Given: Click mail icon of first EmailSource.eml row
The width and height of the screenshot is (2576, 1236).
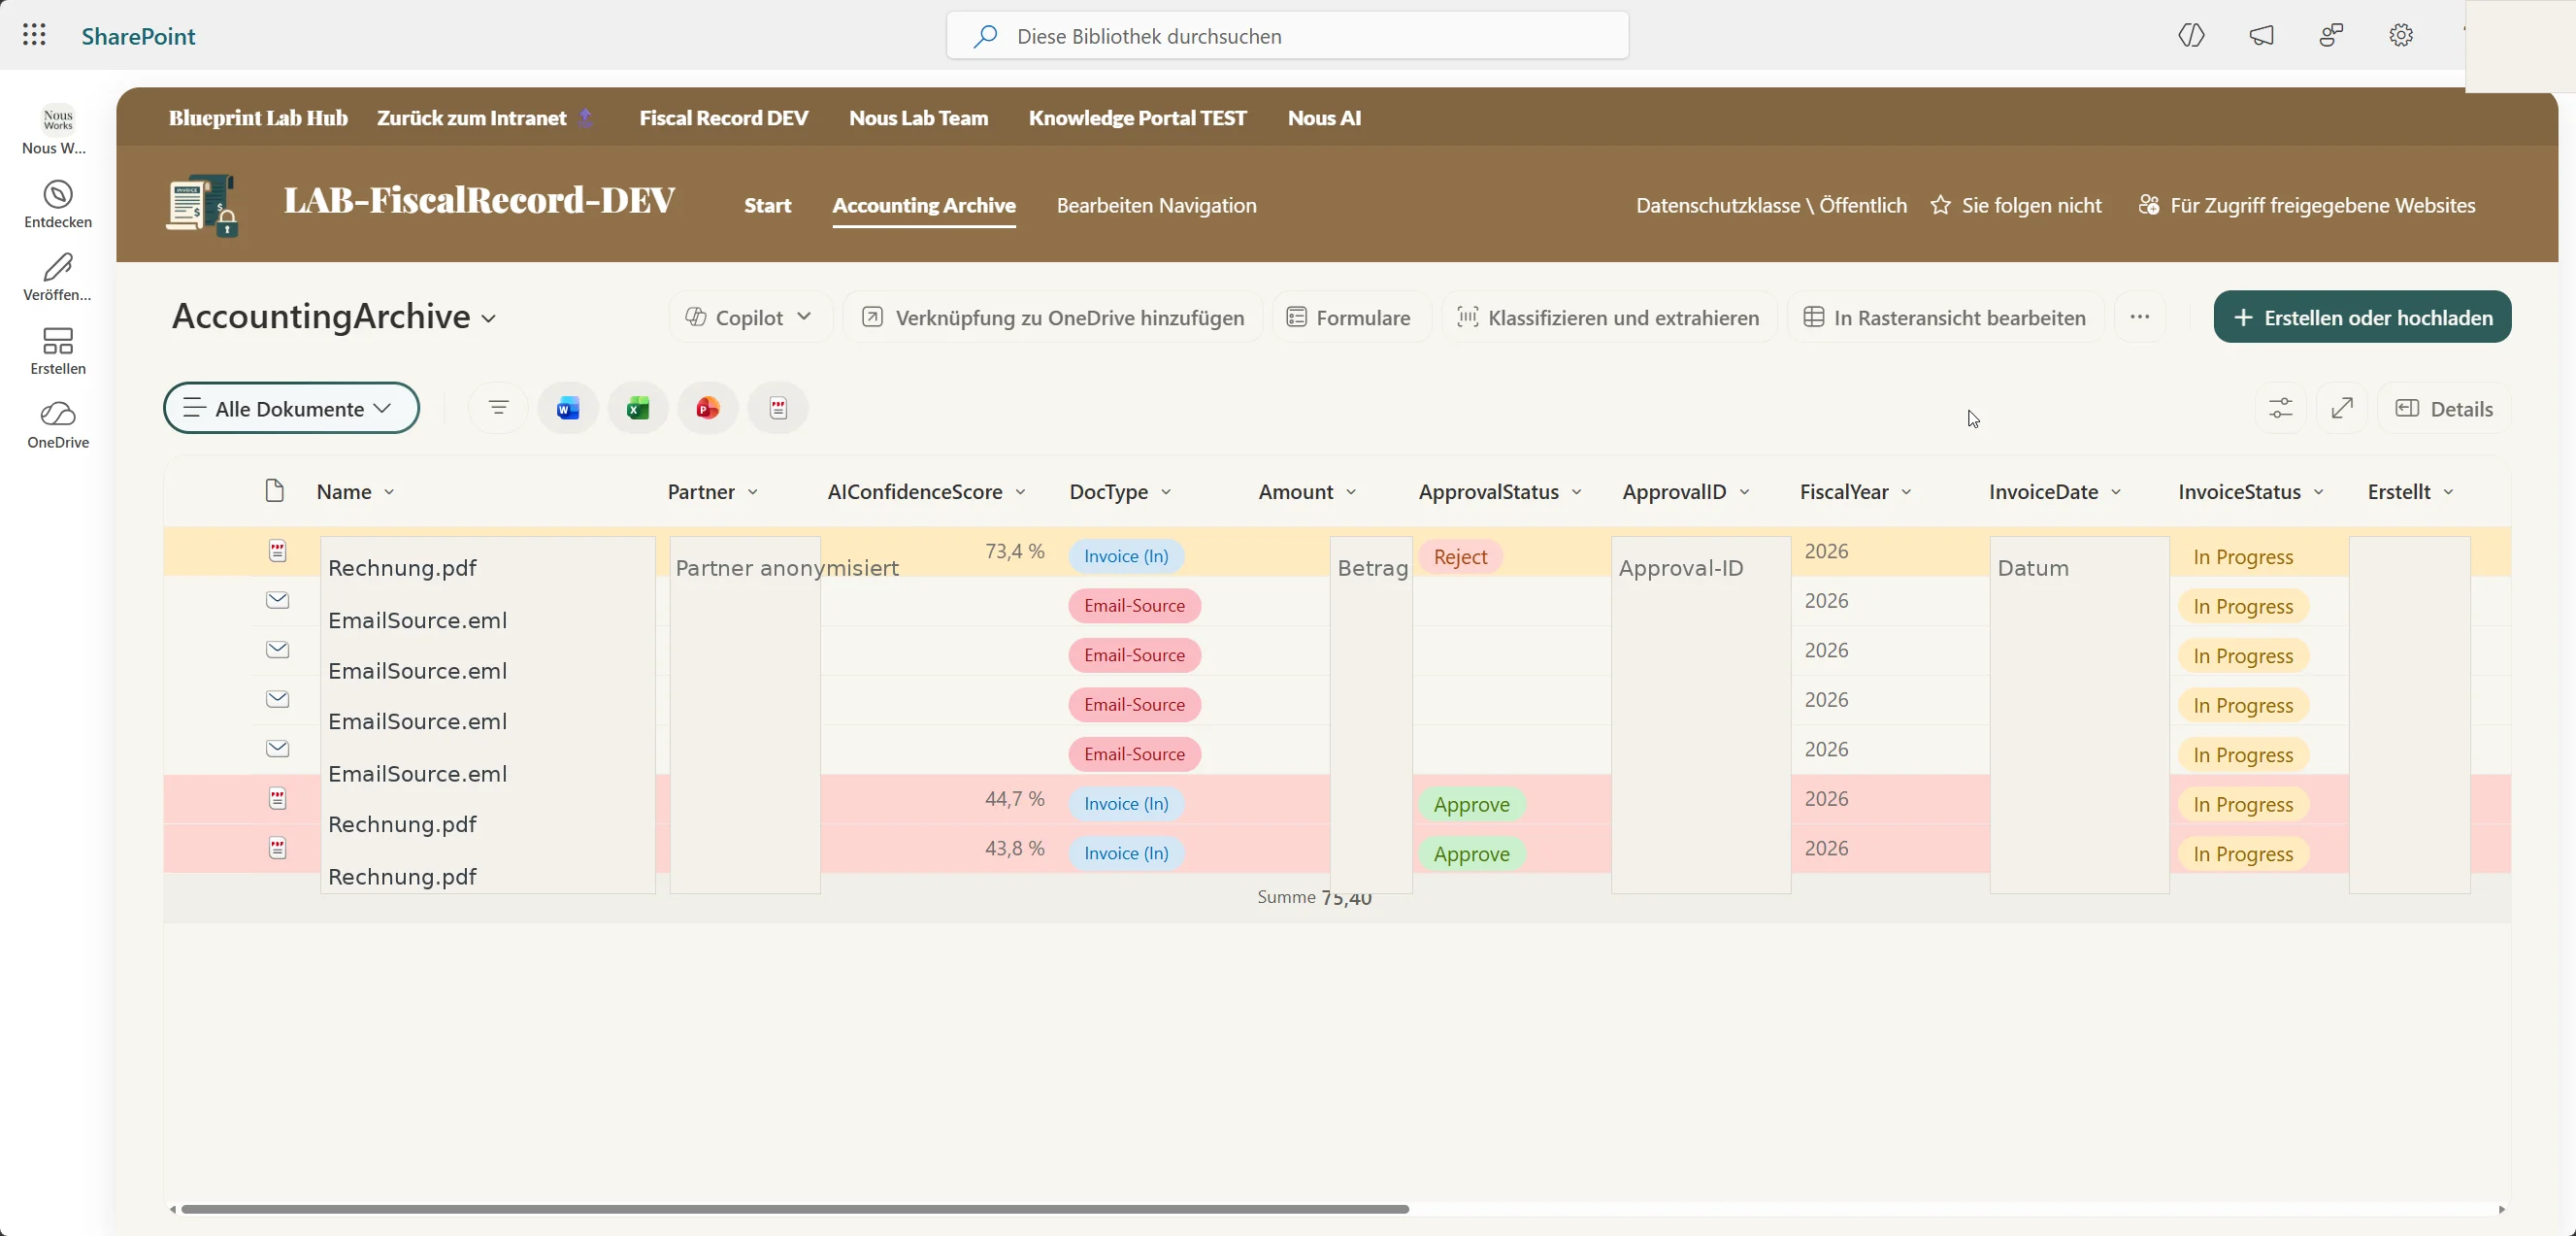Looking at the screenshot, I should 278,600.
